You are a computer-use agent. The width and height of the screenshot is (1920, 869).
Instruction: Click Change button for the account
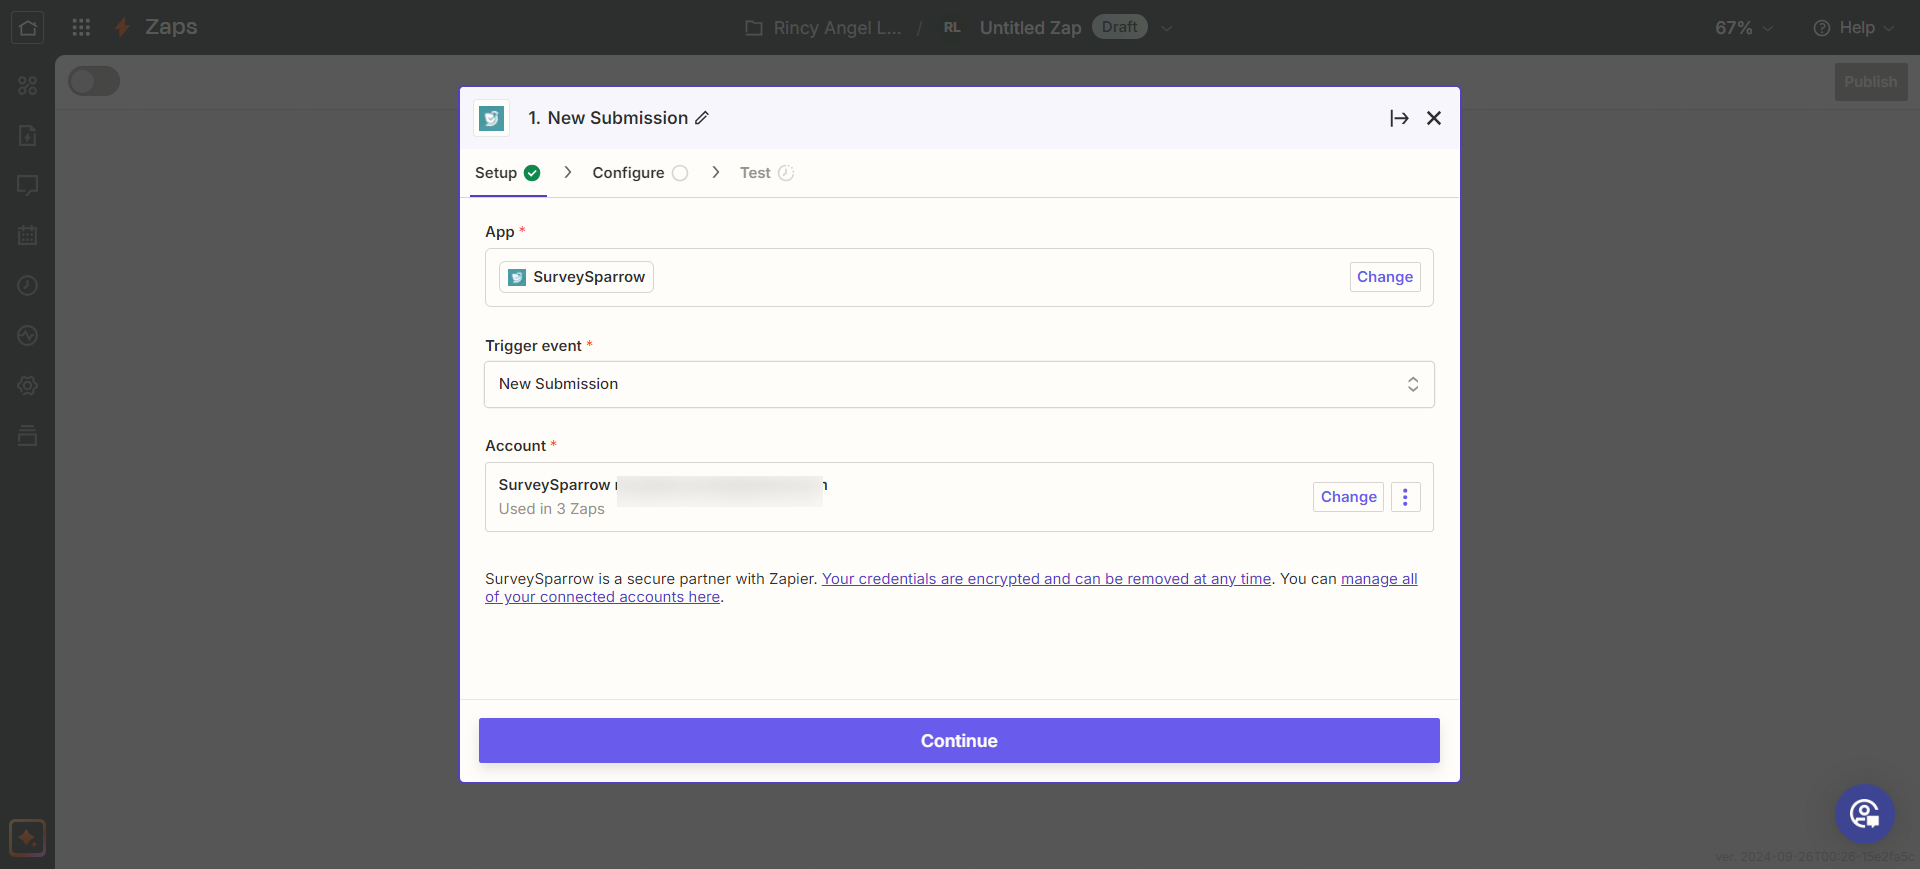[1347, 497]
